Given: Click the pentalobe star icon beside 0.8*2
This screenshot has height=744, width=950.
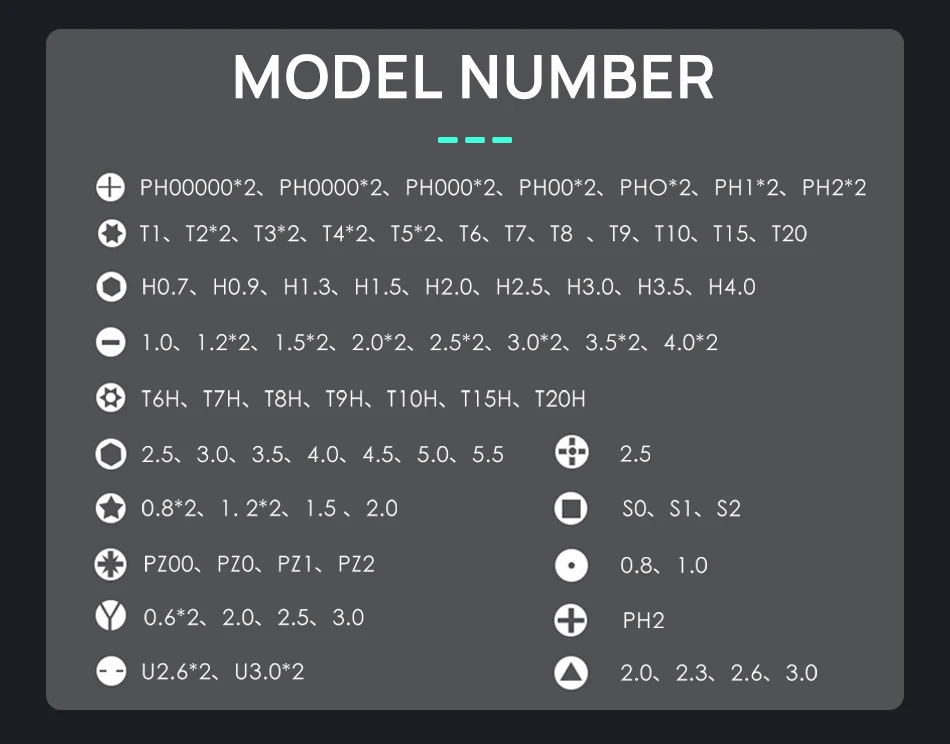Looking at the screenshot, I should [x=110, y=508].
